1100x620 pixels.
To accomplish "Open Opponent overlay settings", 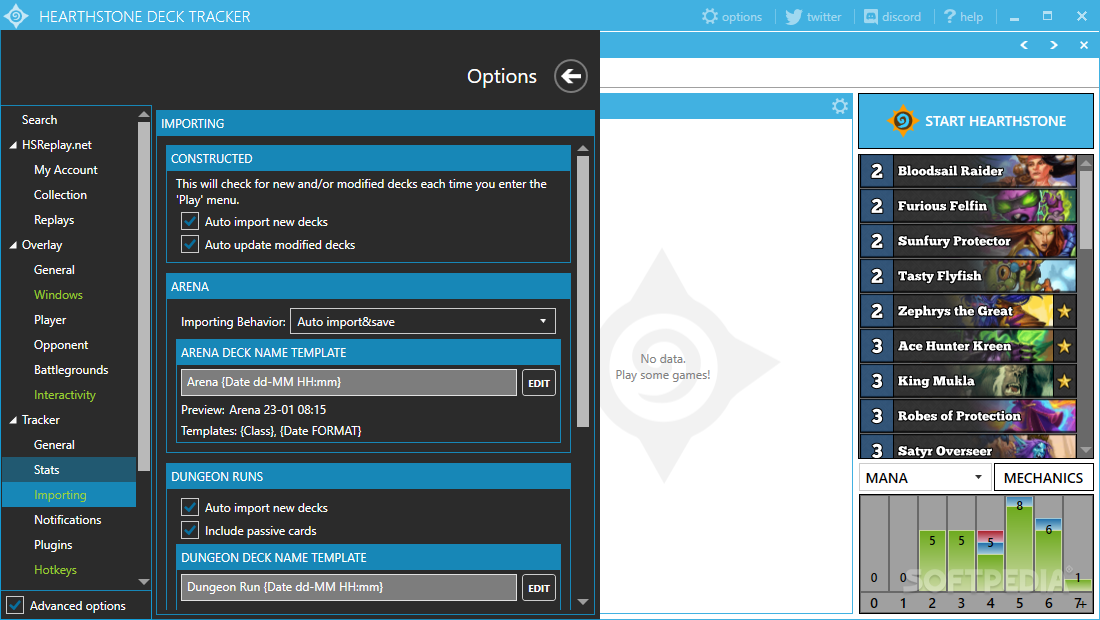I will (61, 345).
